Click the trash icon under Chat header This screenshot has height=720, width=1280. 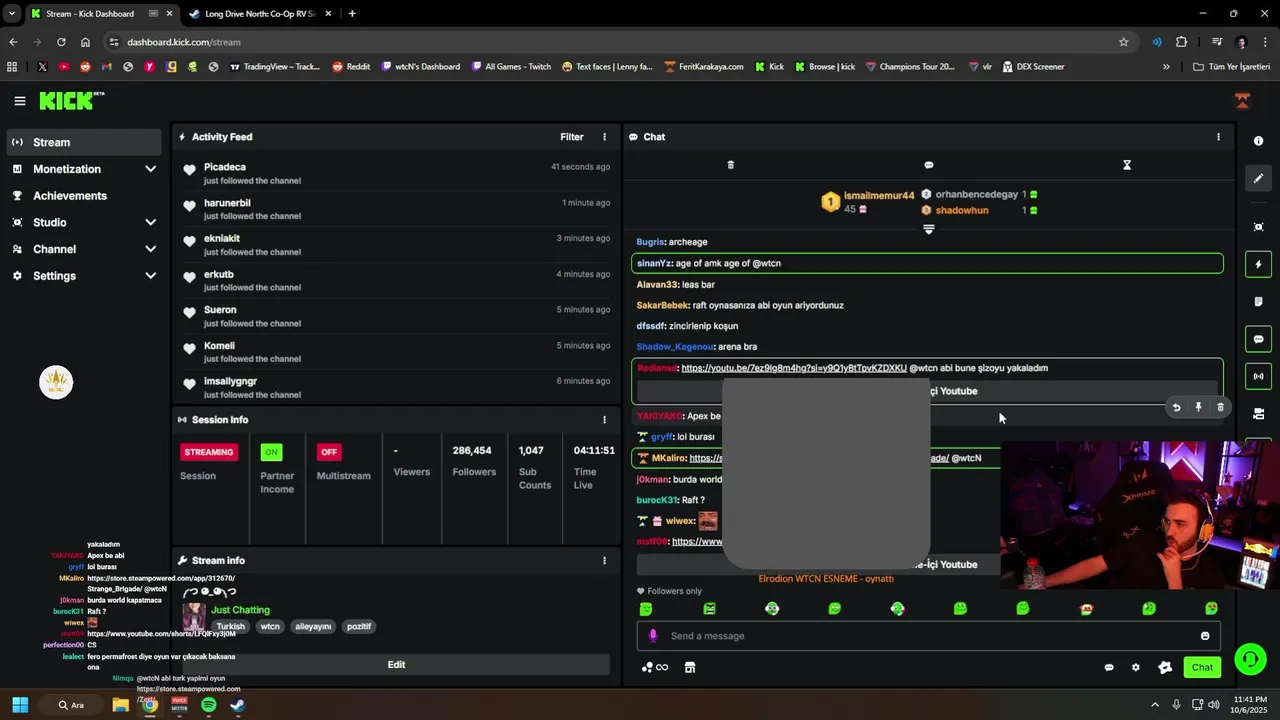point(730,165)
